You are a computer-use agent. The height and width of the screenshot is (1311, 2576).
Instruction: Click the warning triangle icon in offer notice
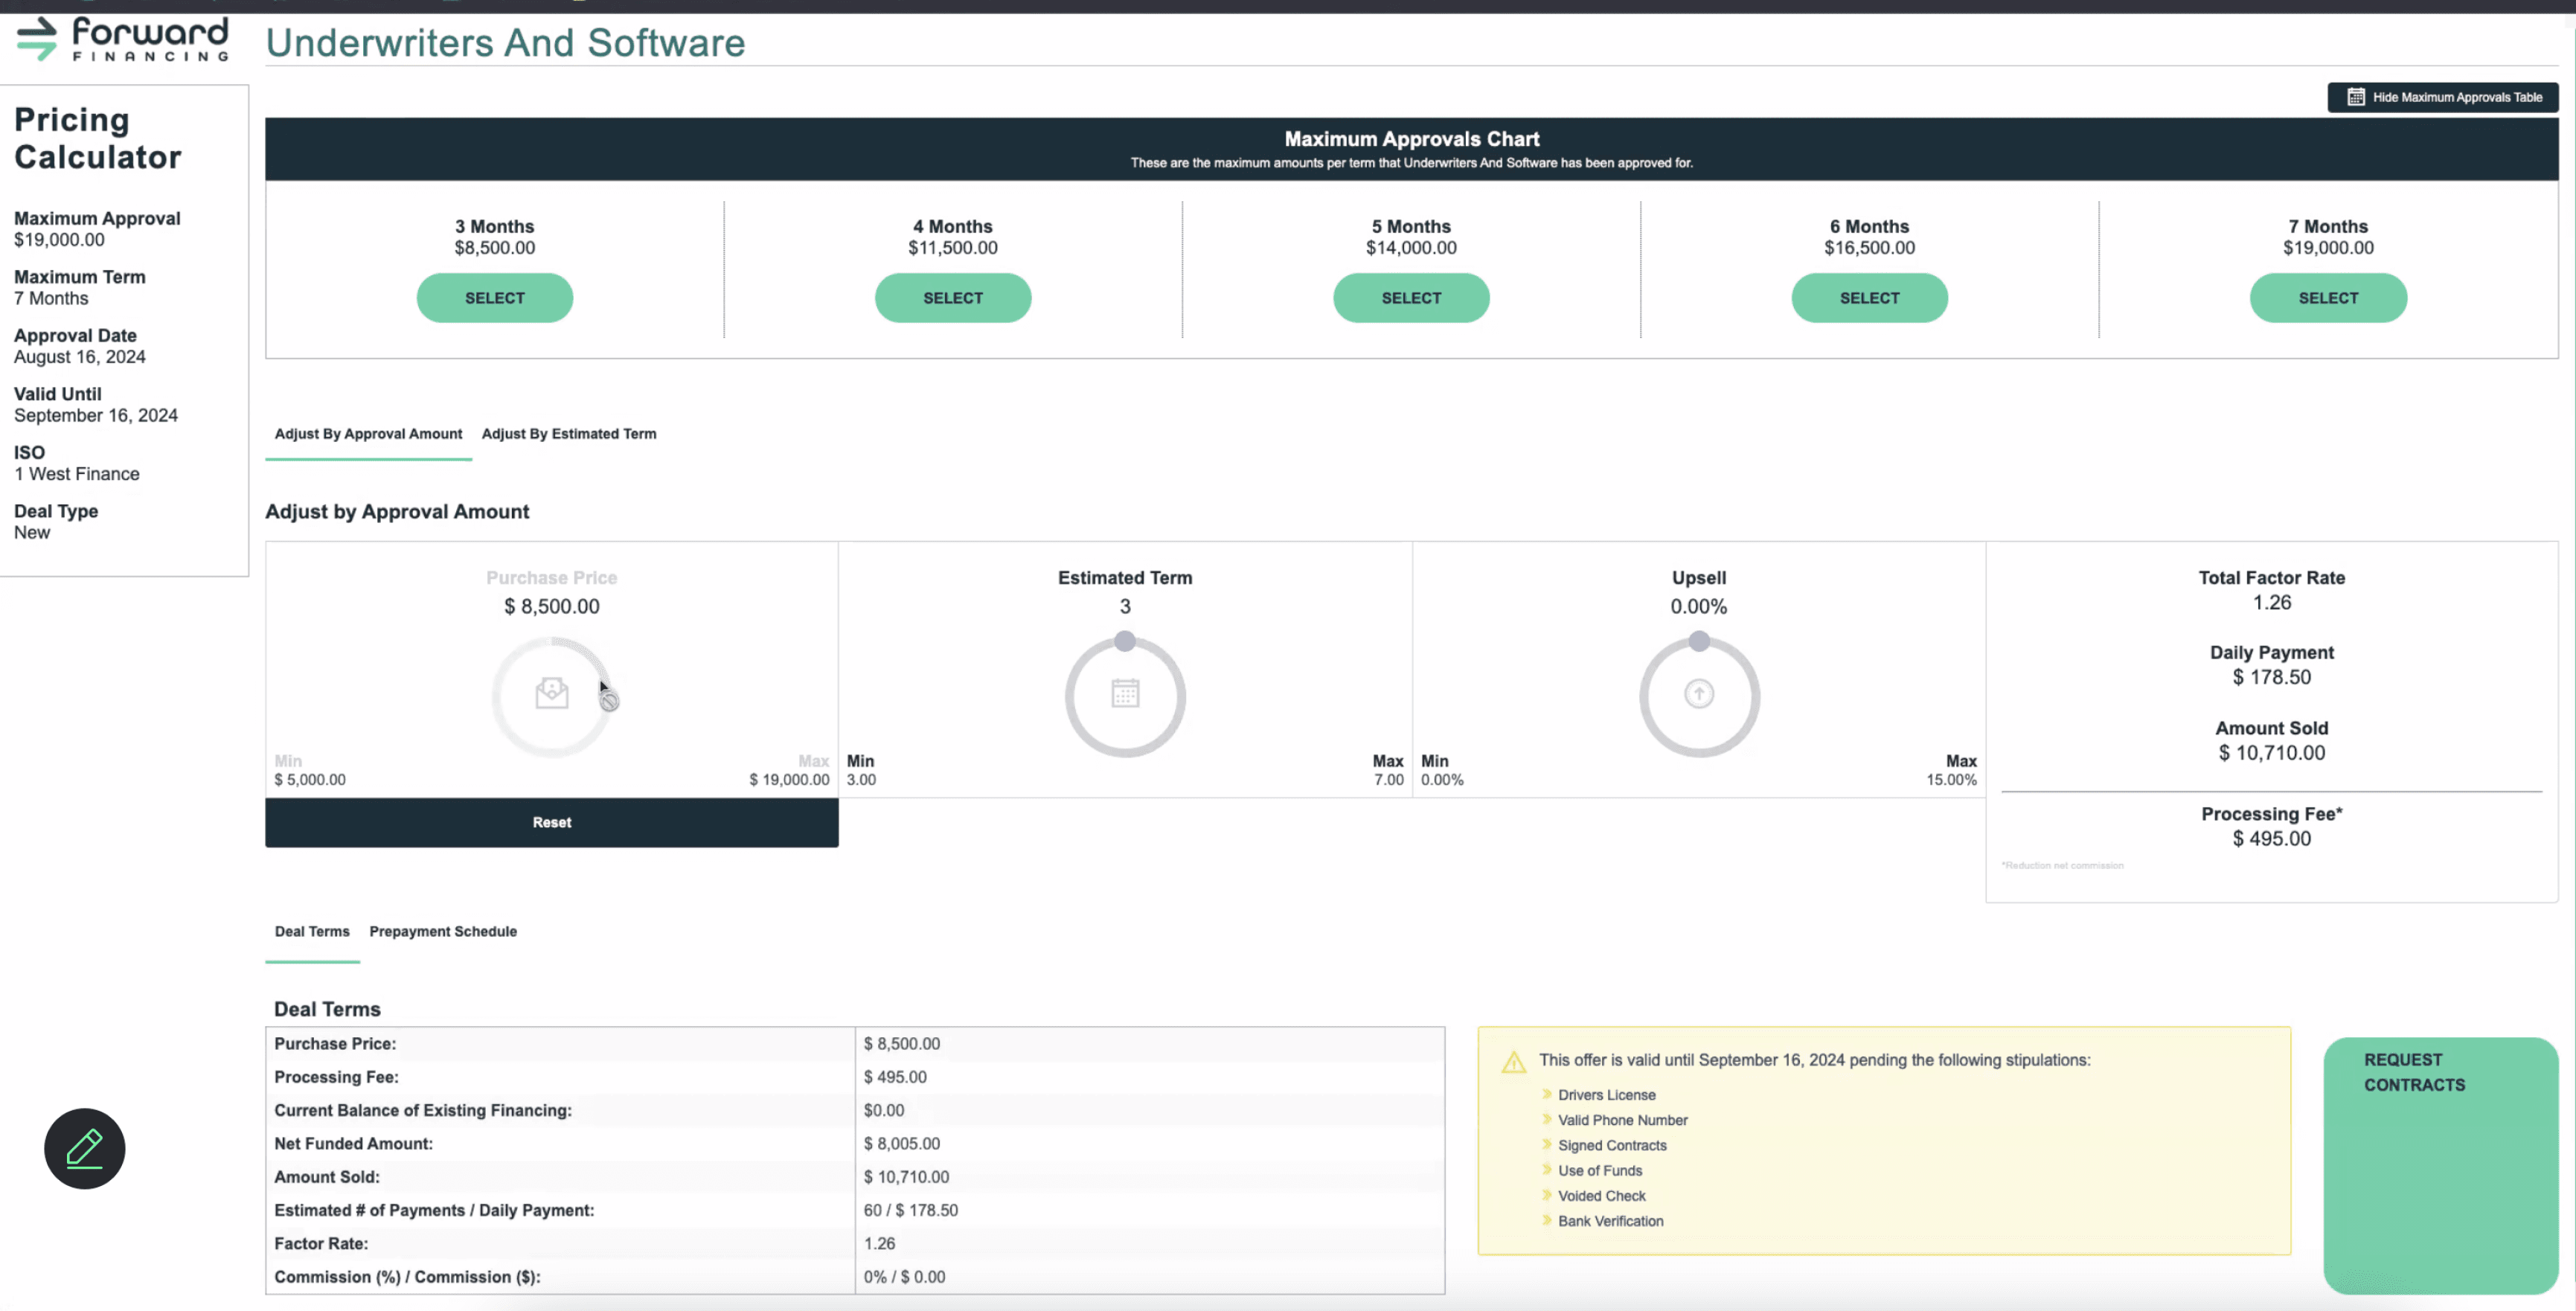pyautogui.click(x=1514, y=1061)
